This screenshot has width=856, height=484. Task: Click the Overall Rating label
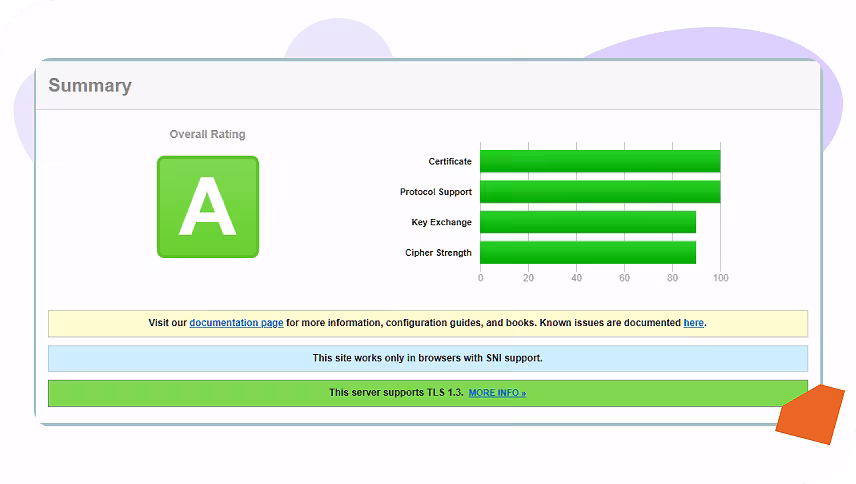207,134
